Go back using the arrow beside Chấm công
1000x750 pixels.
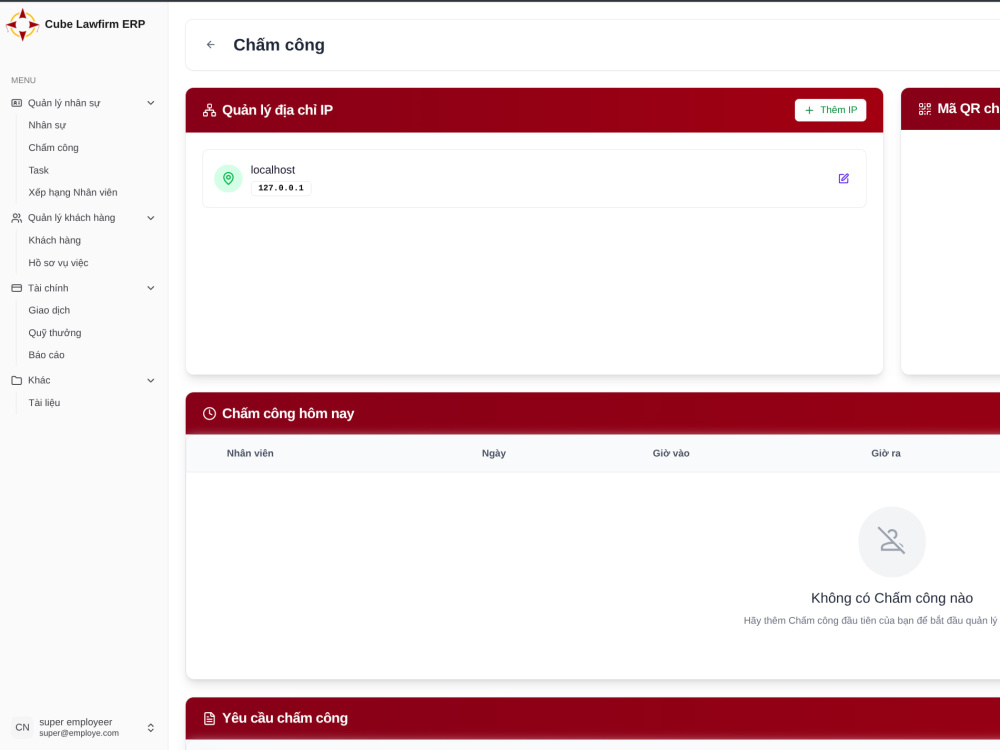pos(210,45)
